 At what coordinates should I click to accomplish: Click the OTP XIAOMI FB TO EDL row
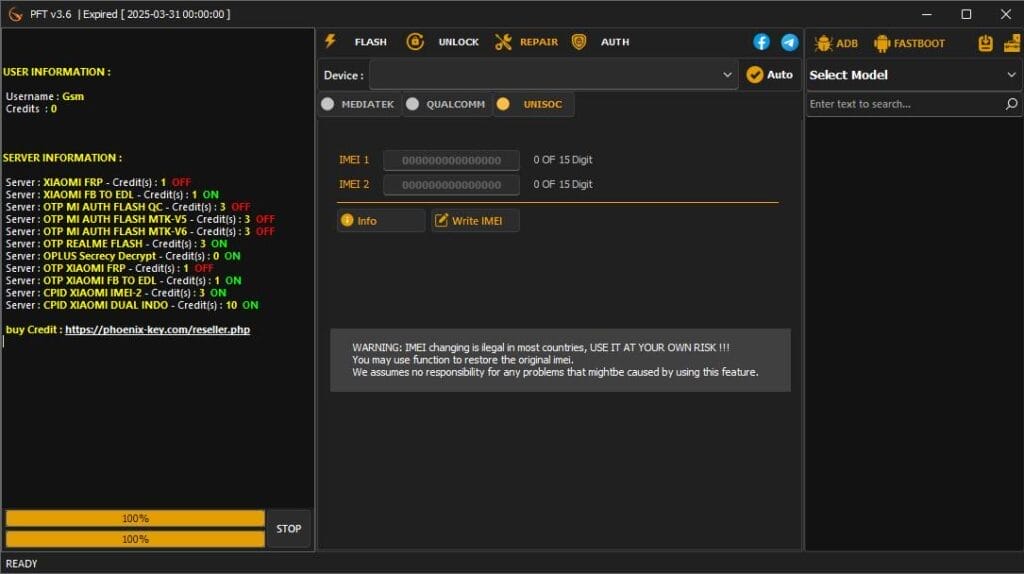click(x=123, y=281)
